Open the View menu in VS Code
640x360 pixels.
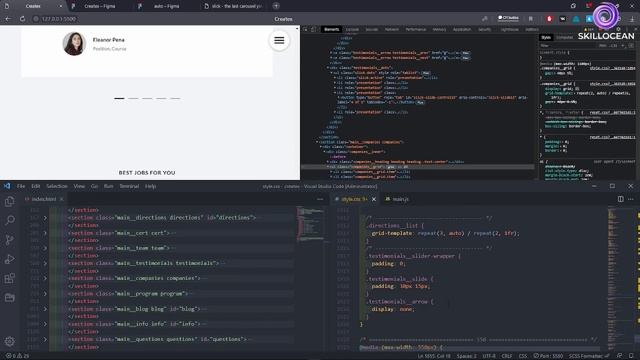(x=79, y=186)
